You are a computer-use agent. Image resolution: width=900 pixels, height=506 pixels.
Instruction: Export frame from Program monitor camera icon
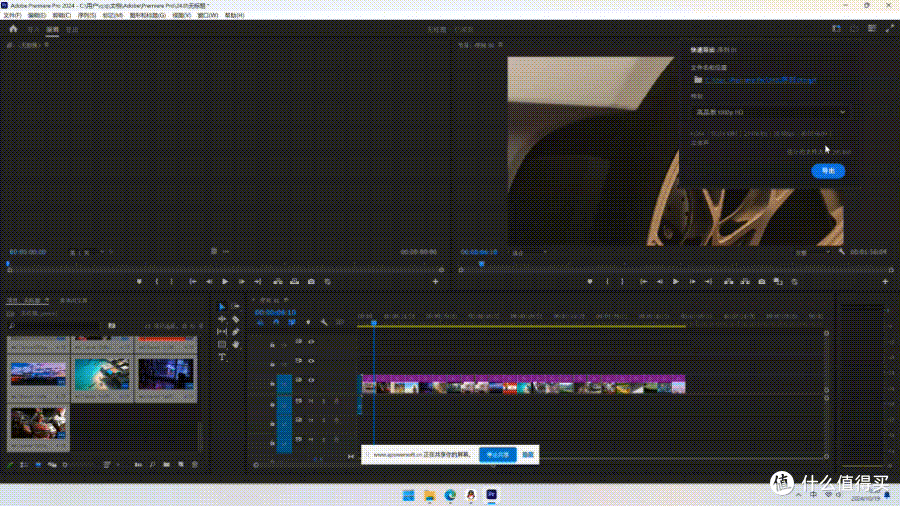click(762, 282)
